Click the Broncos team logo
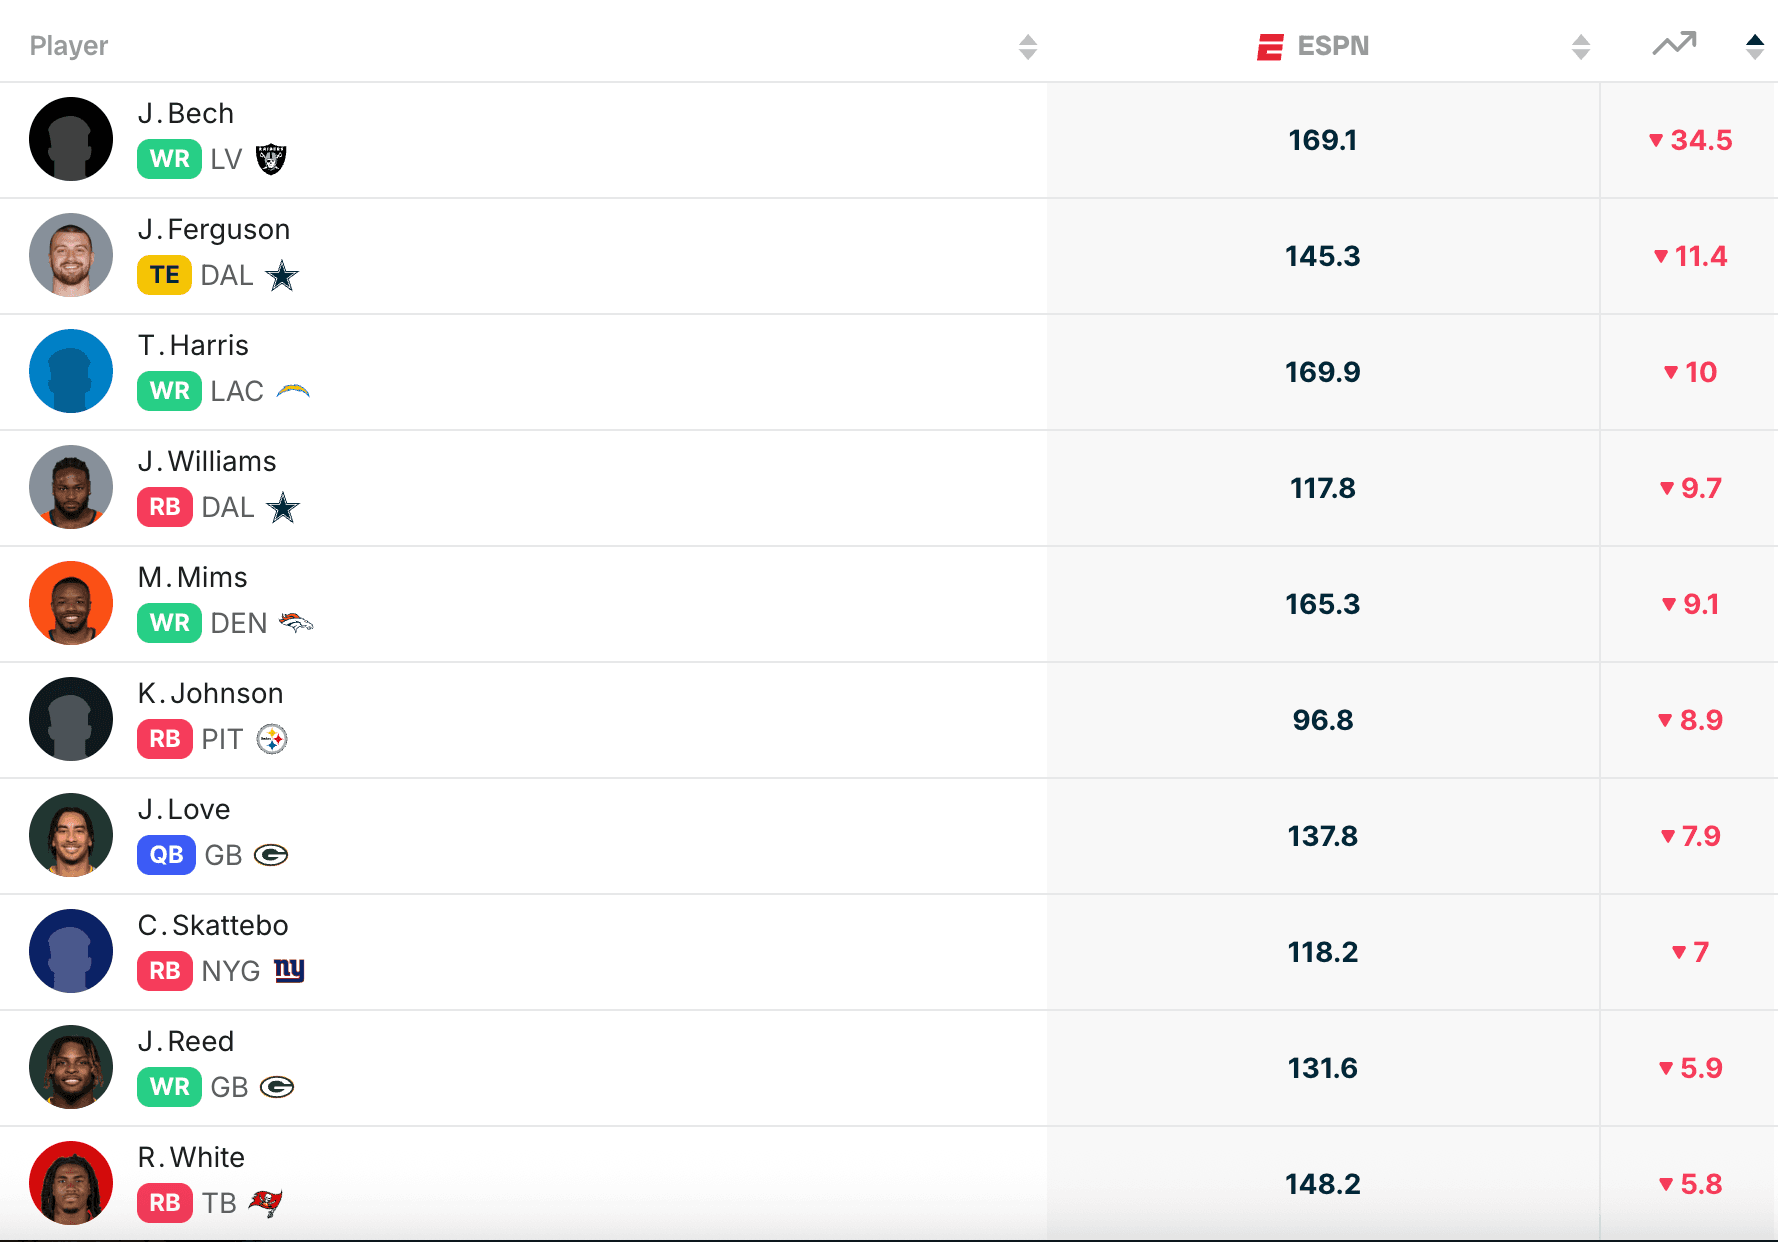The image size is (1778, 1242). click(x=296, y=623)
